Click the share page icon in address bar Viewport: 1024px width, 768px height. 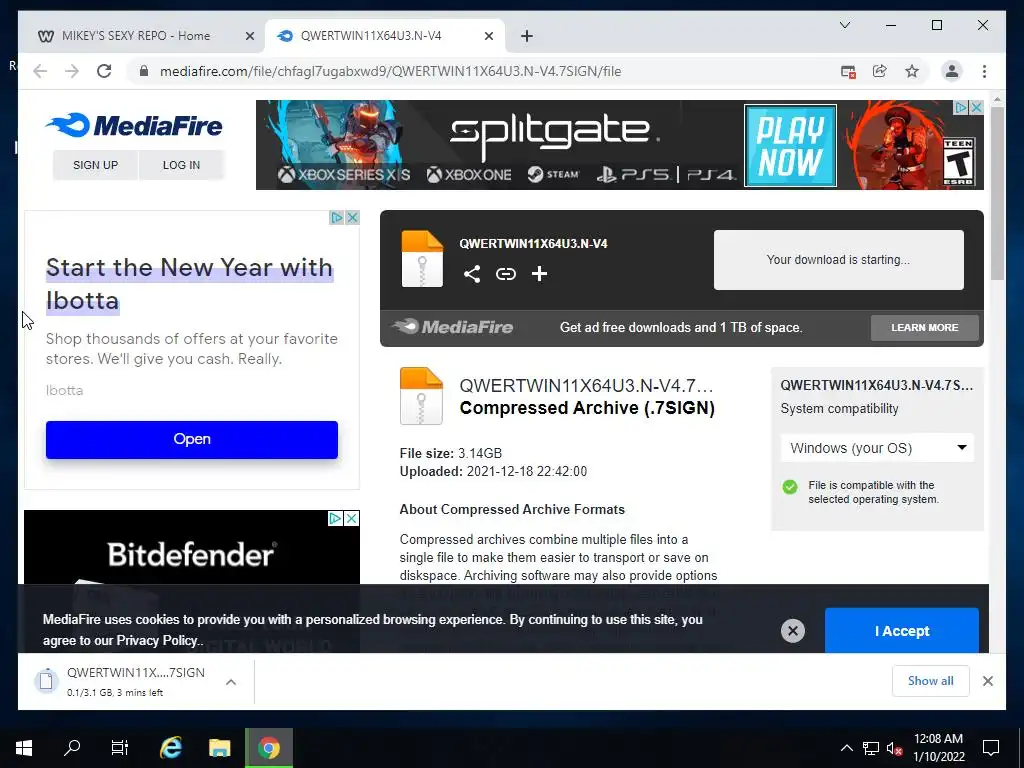(x=880, y=71)
